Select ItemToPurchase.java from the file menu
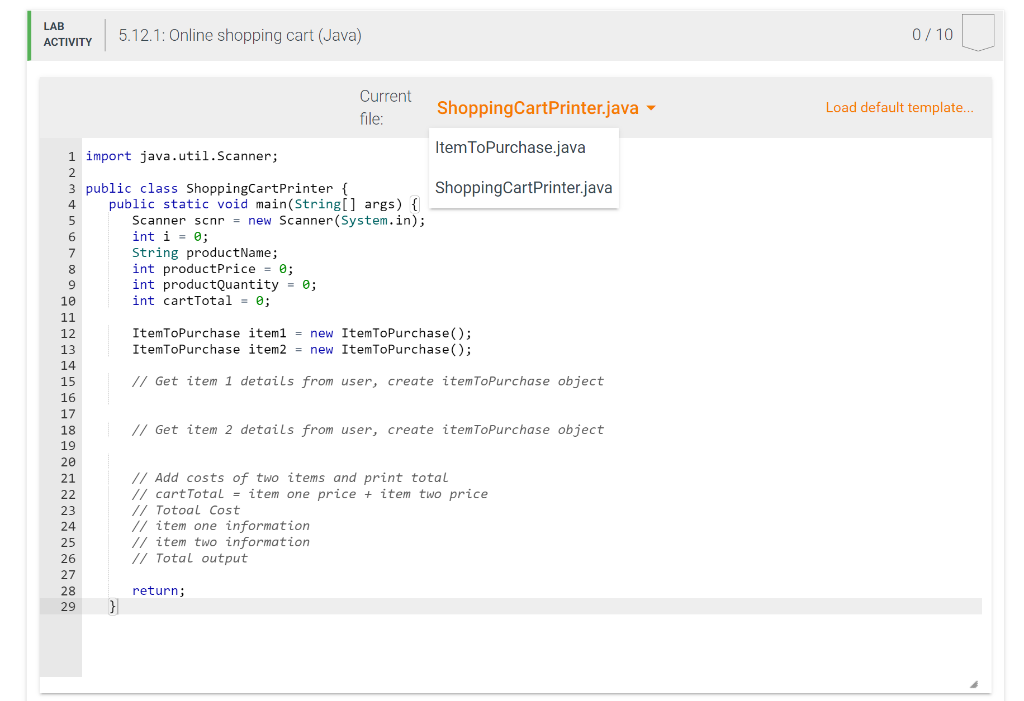The height and width of the screenshot is (701, 1024). tap(509, 147)
